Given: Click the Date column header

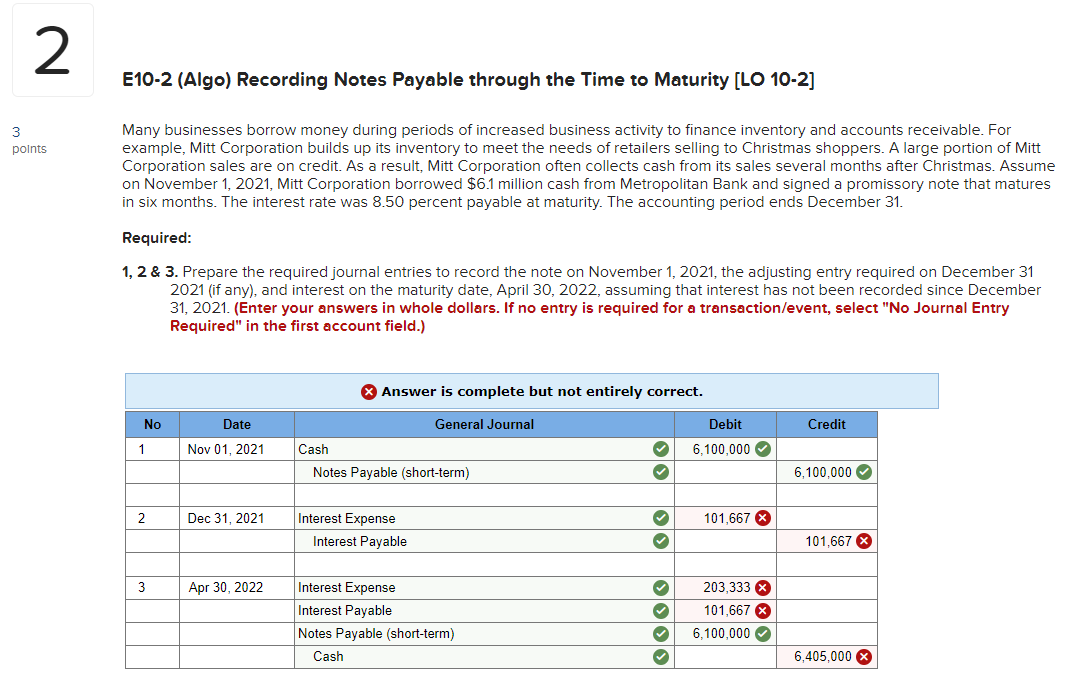Looking at the screenshot, I should click(x=236, y=425).
